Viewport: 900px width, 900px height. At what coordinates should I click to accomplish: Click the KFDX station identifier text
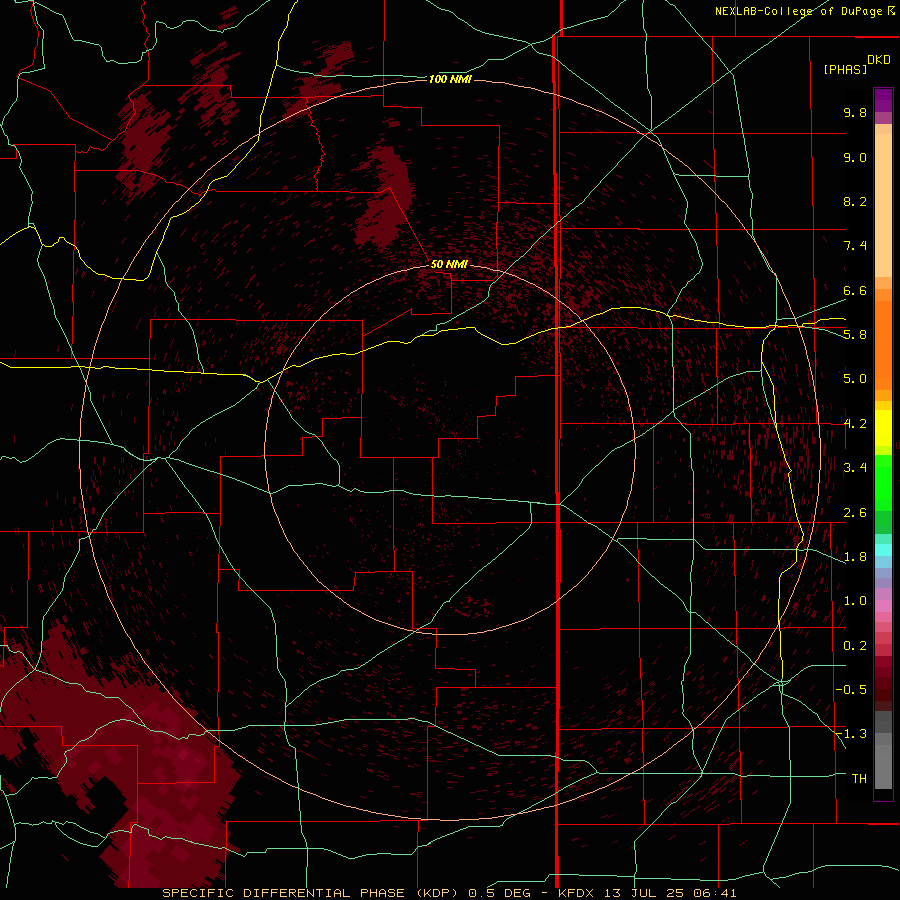[x=577, y=893]
